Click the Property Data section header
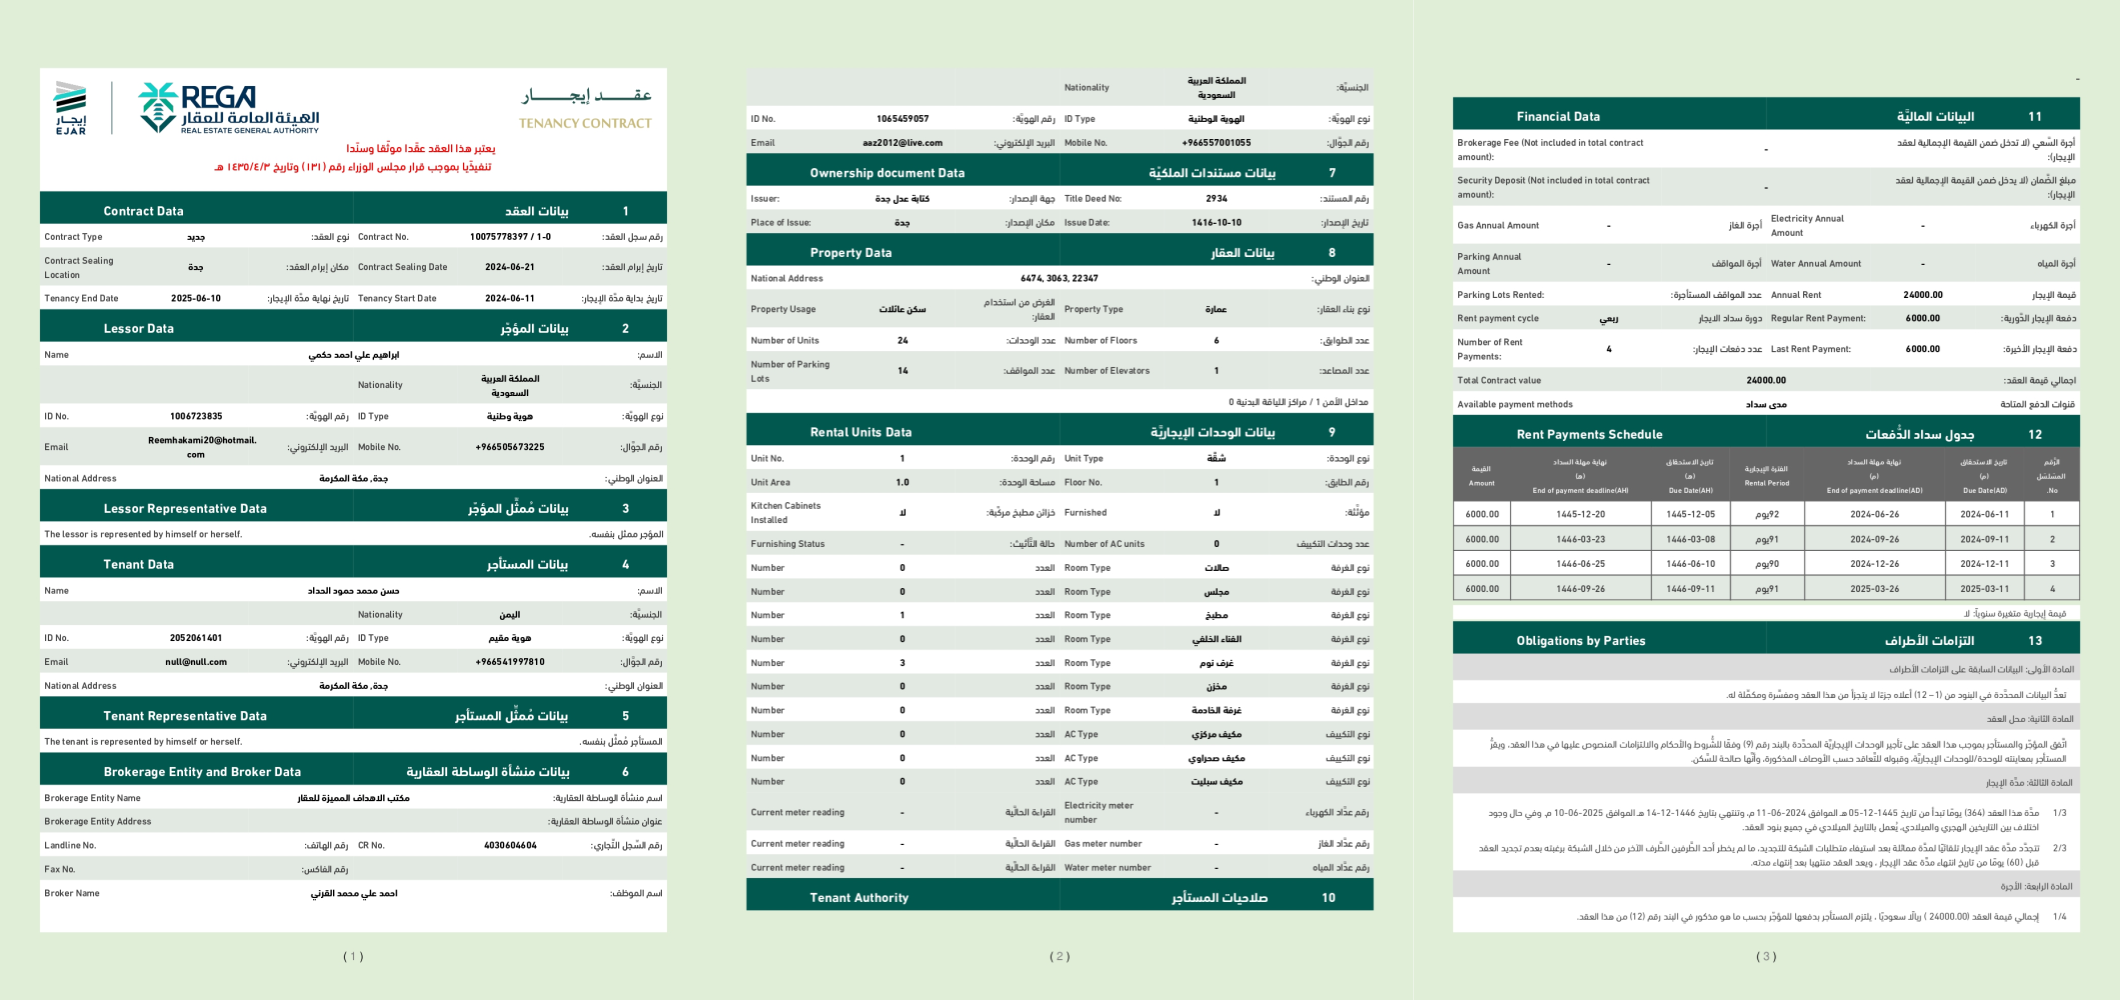Viewport: 2120px width, 1001px height. coord(850,253)
